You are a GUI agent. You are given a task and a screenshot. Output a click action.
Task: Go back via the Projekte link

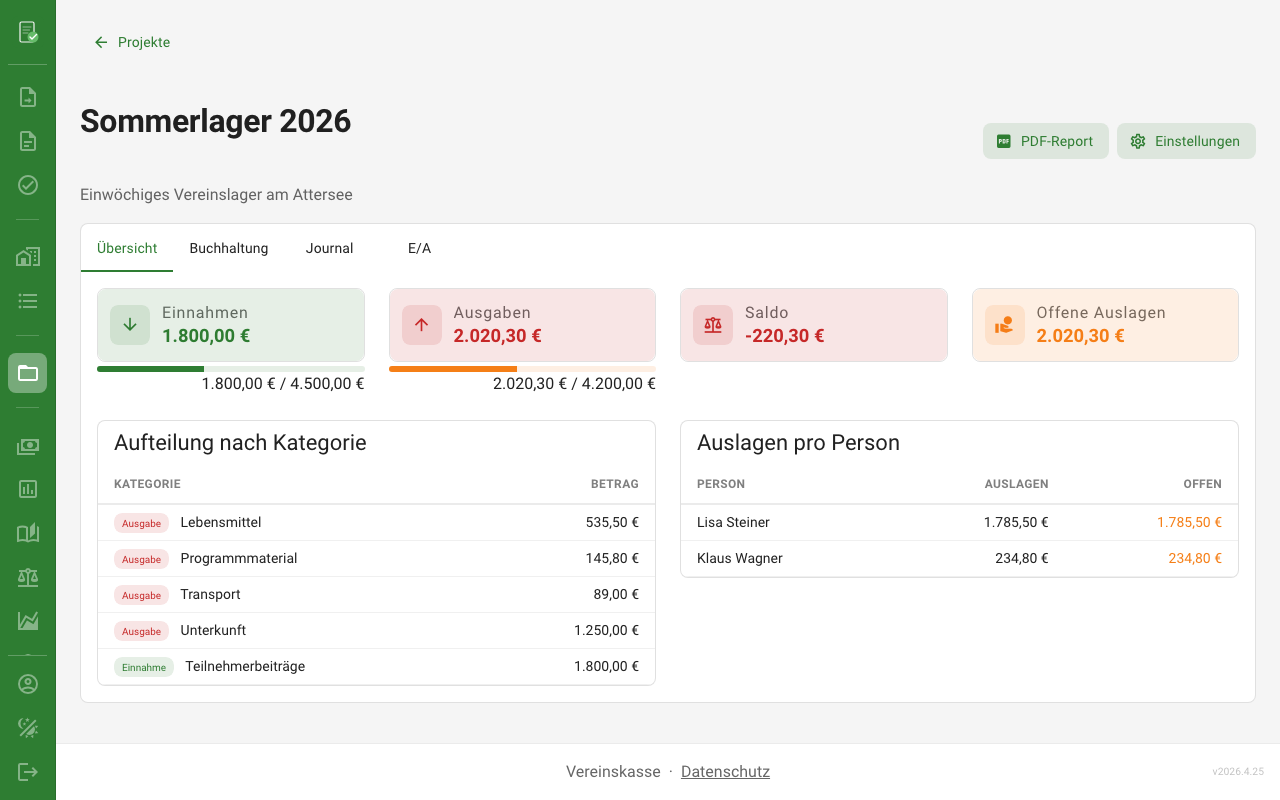(132, 42)
